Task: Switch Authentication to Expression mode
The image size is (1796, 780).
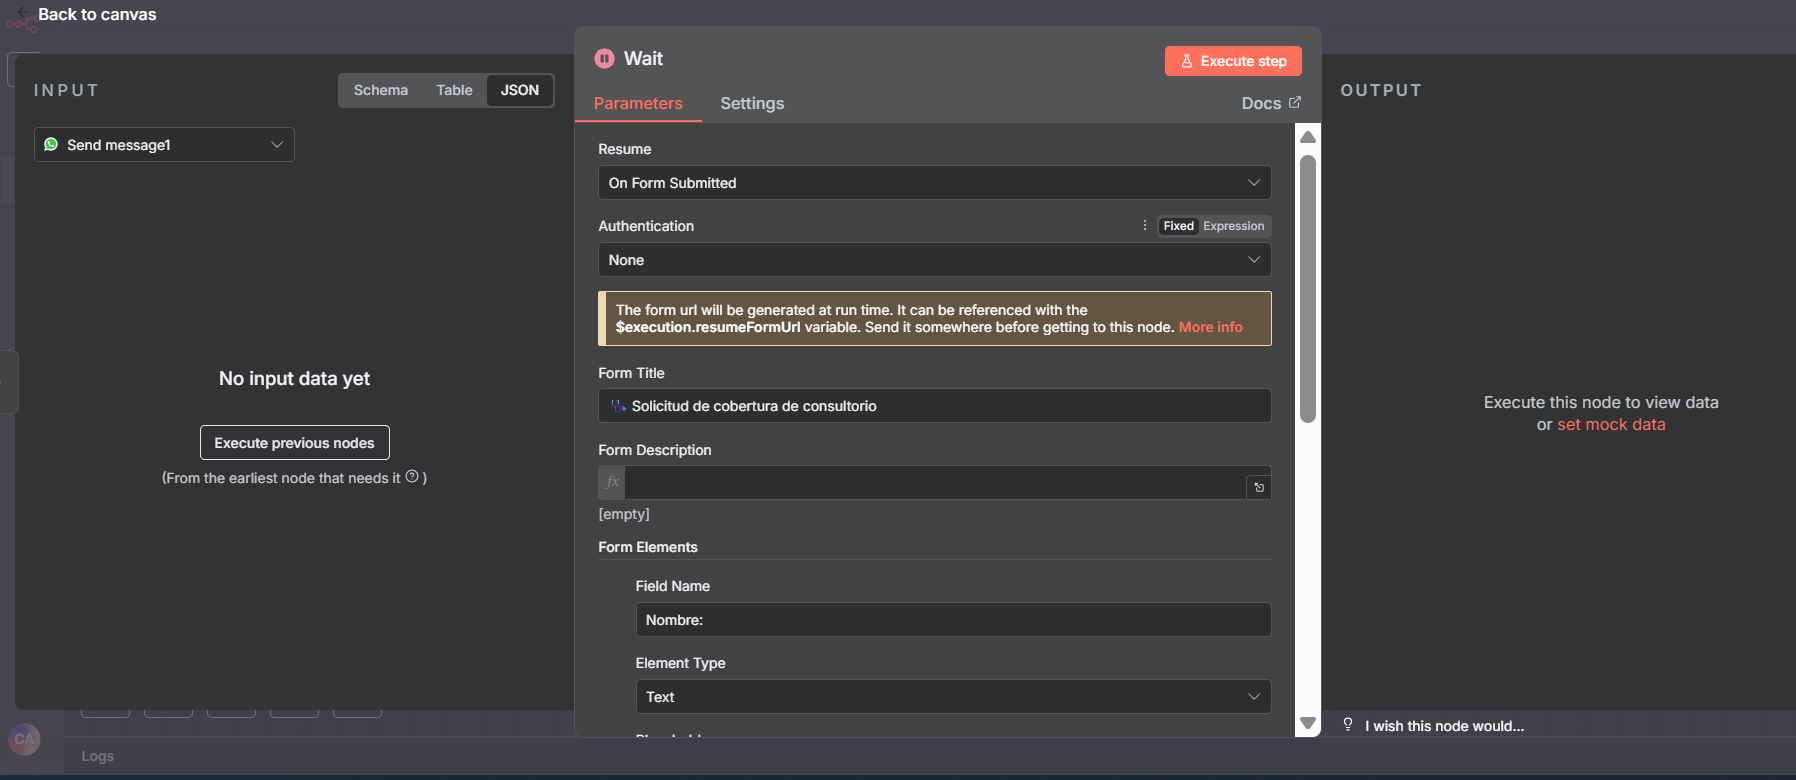Action: coord(1233,226)
